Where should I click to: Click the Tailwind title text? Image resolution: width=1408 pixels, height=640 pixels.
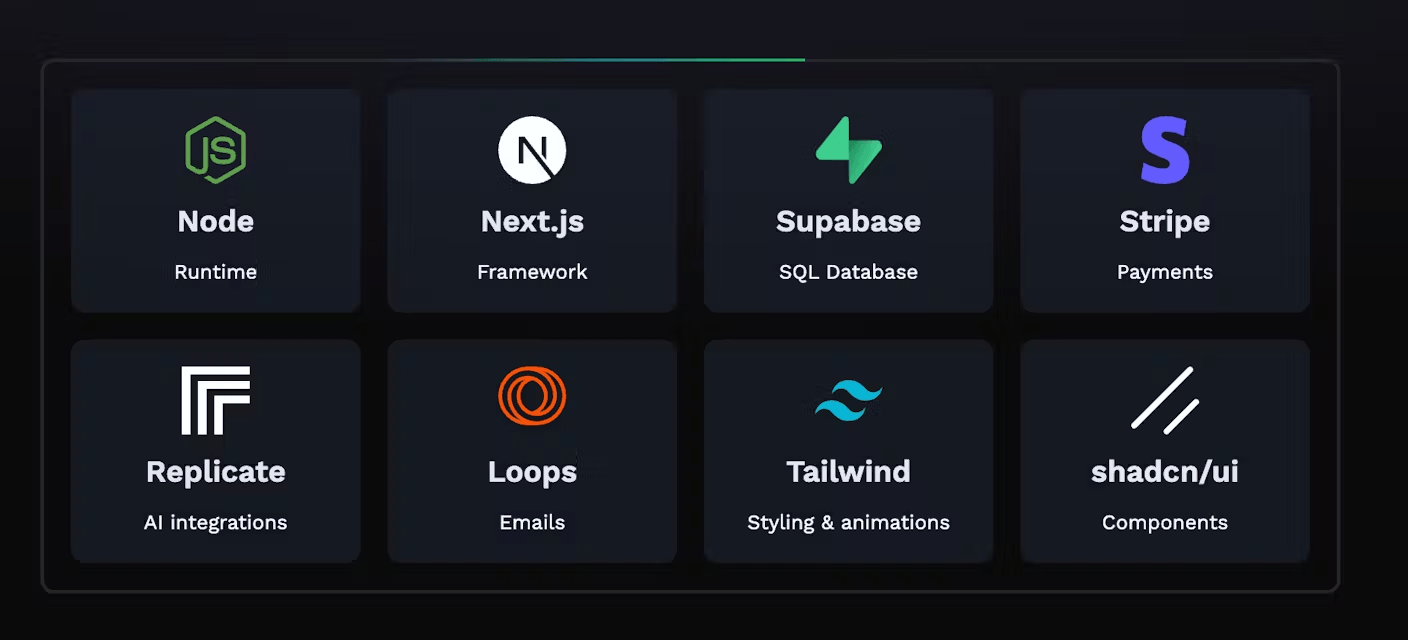848,471
